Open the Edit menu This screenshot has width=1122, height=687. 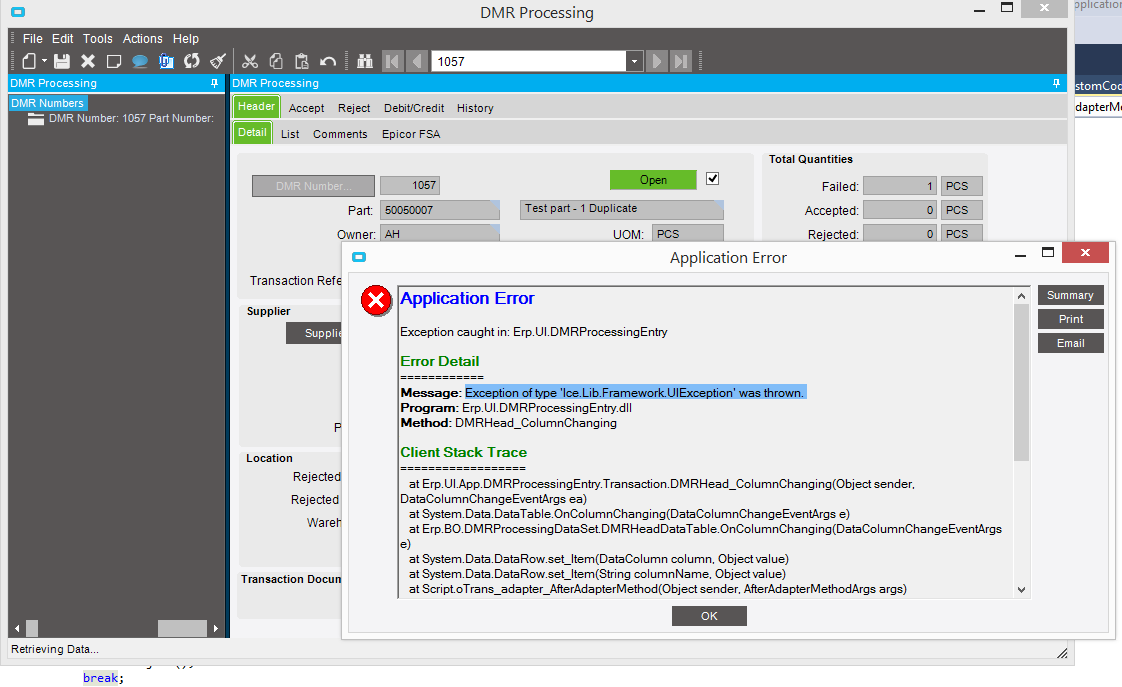click(62, 39)
